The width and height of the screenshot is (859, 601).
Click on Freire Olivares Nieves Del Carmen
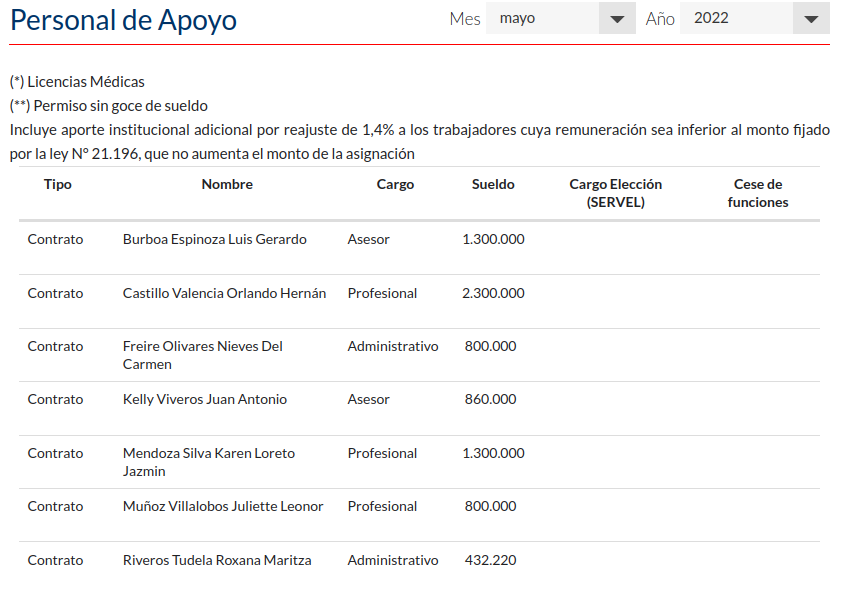pyautogui.click(x=202, y=355)
